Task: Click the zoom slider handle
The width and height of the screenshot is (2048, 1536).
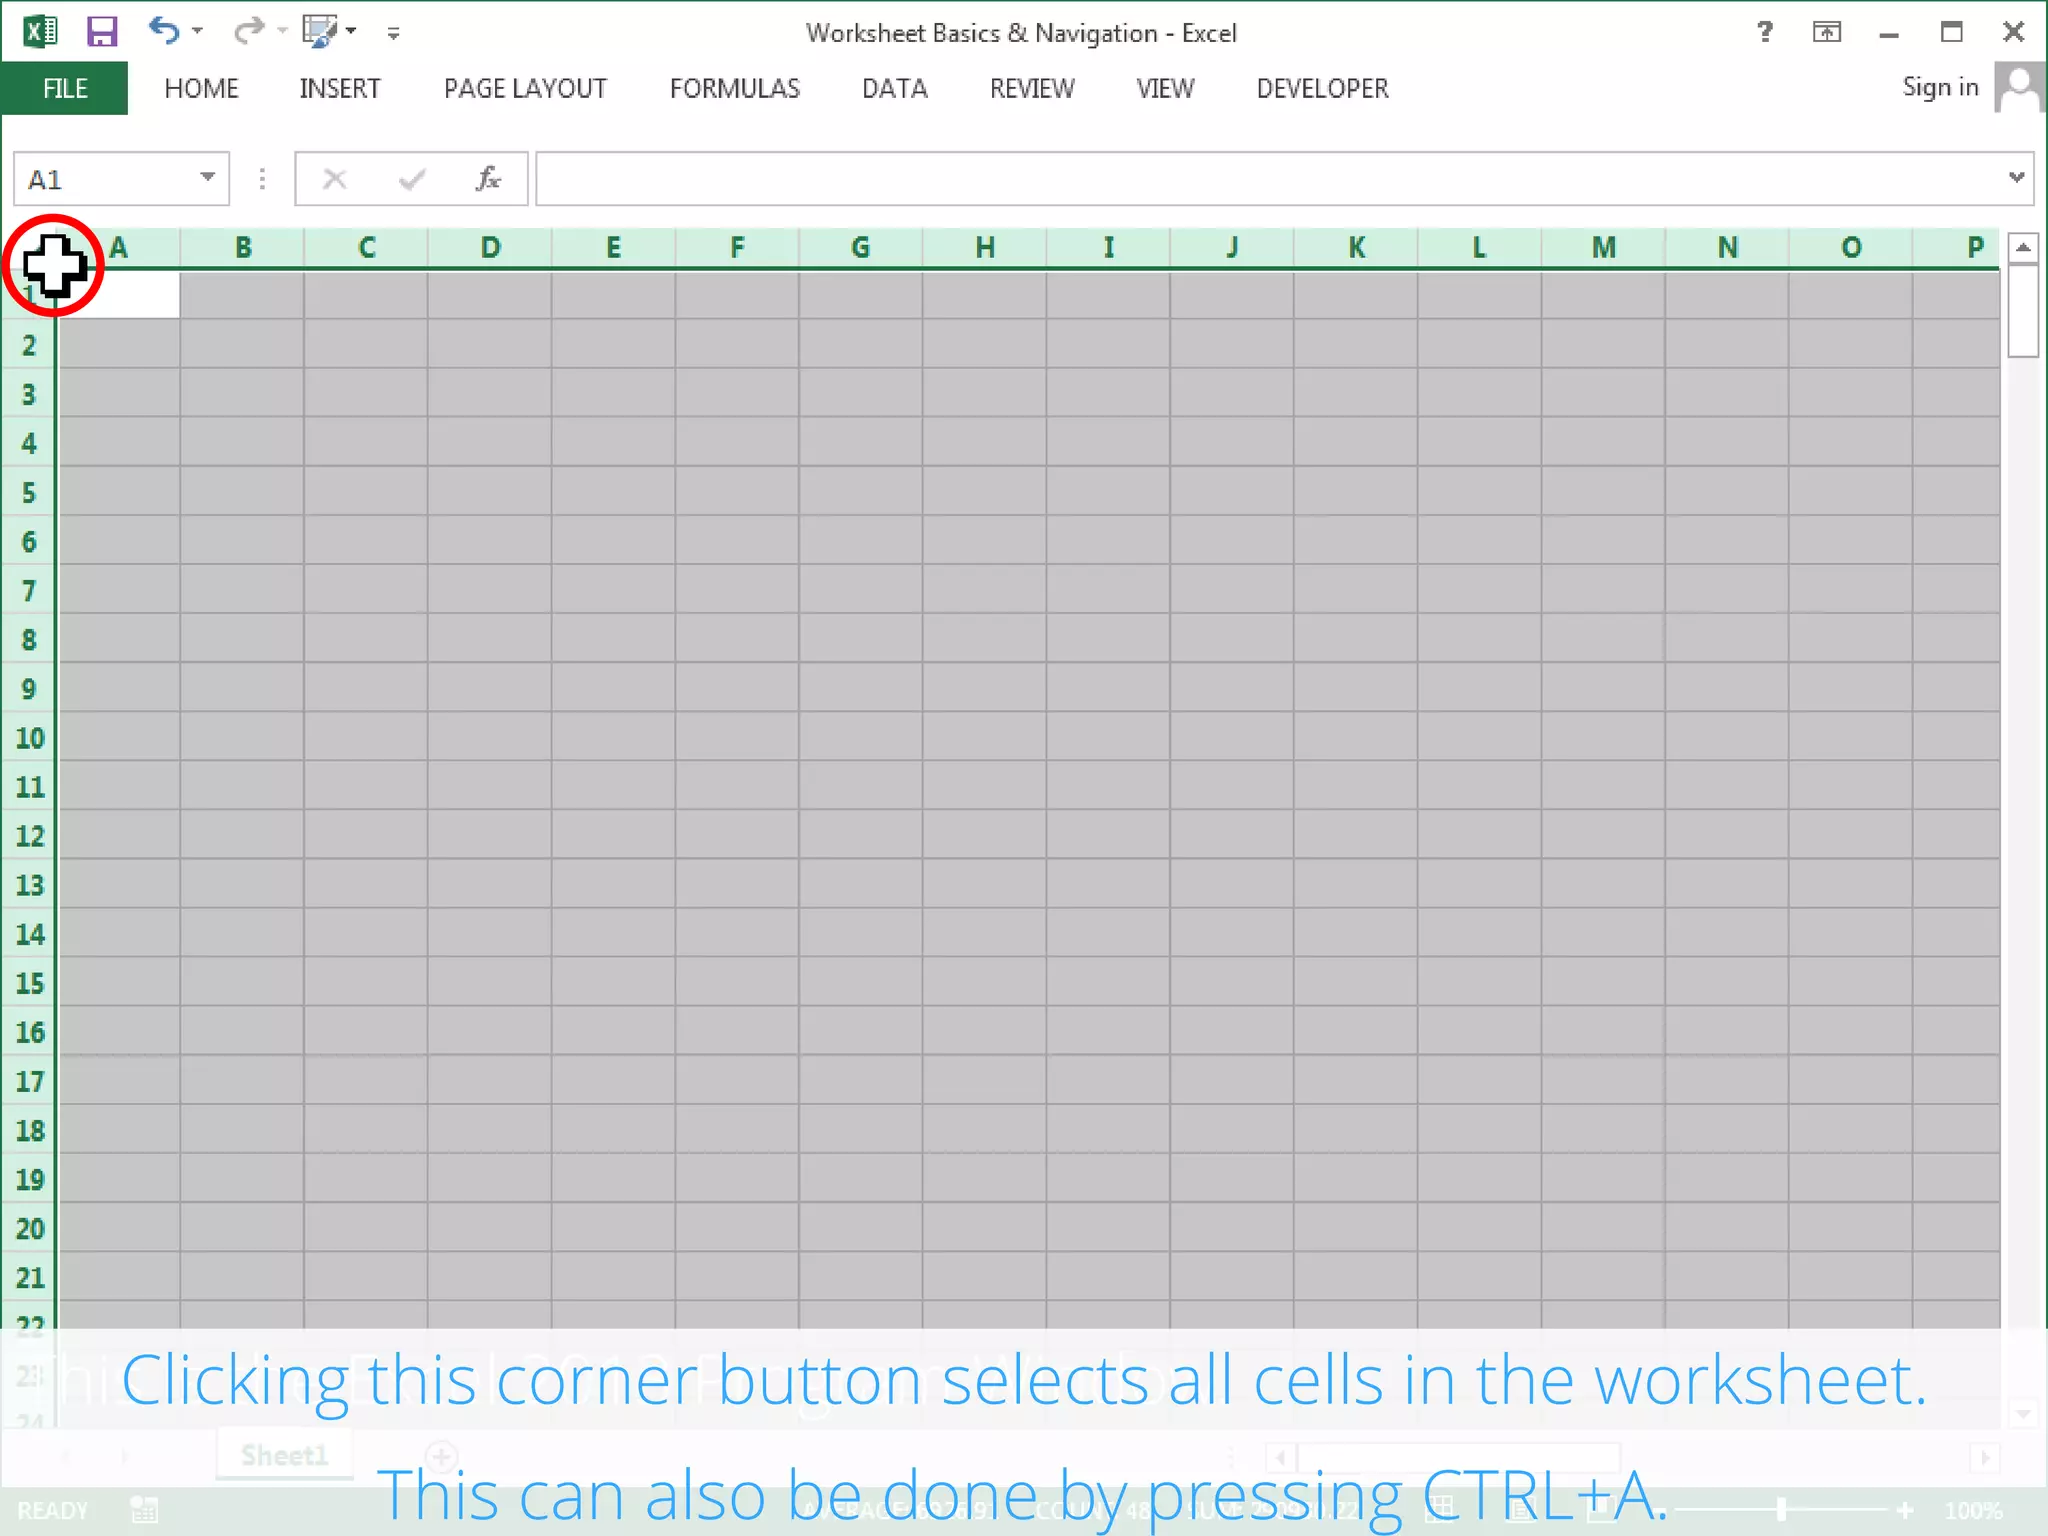Action: point(1781,1509)
